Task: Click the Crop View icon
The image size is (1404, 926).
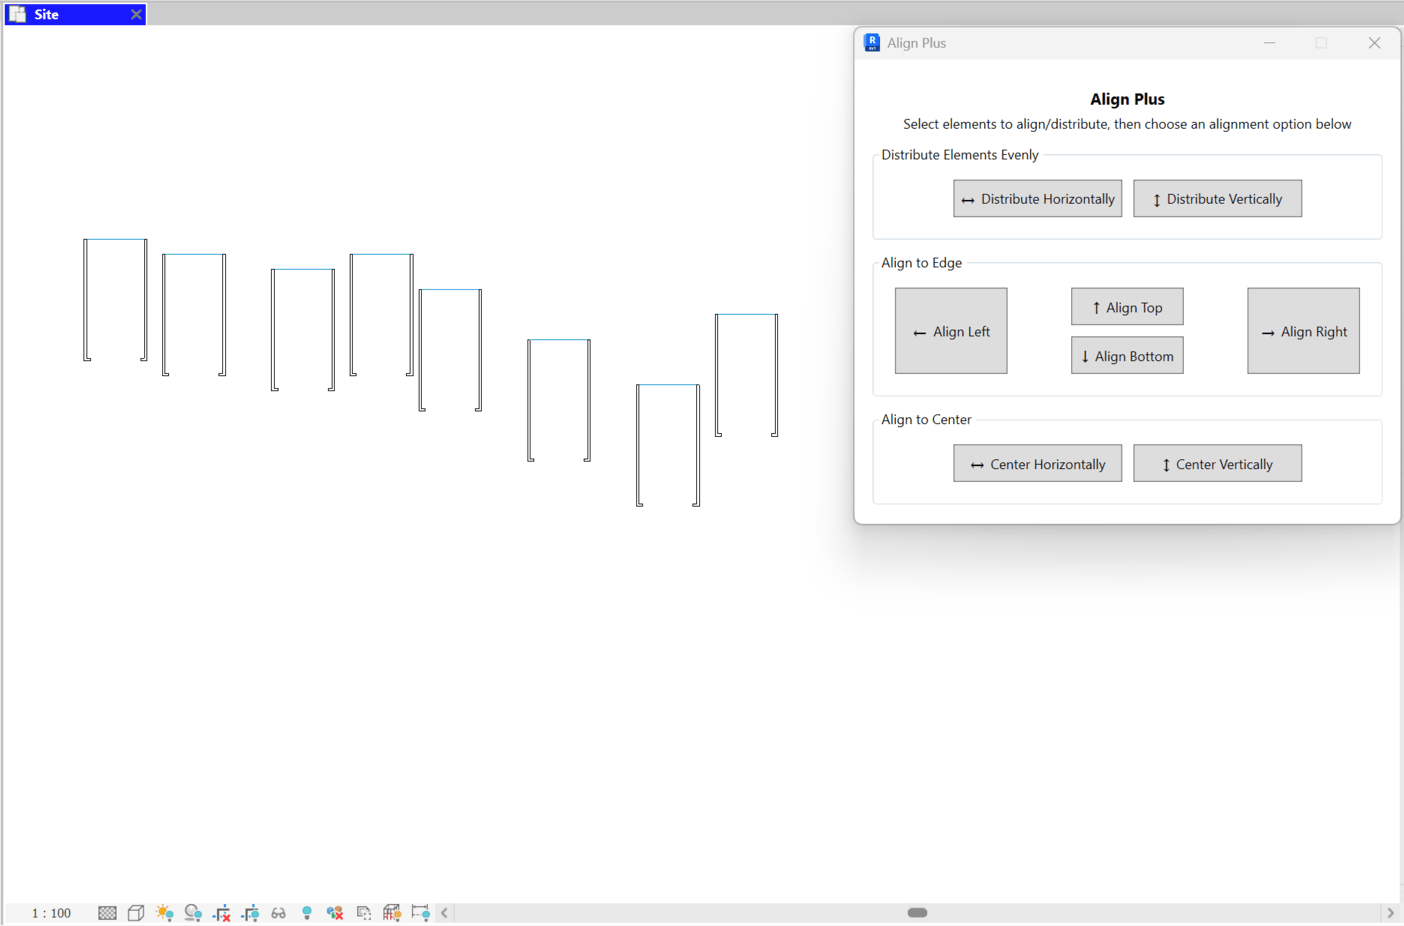Action: (x=221, y=912)
